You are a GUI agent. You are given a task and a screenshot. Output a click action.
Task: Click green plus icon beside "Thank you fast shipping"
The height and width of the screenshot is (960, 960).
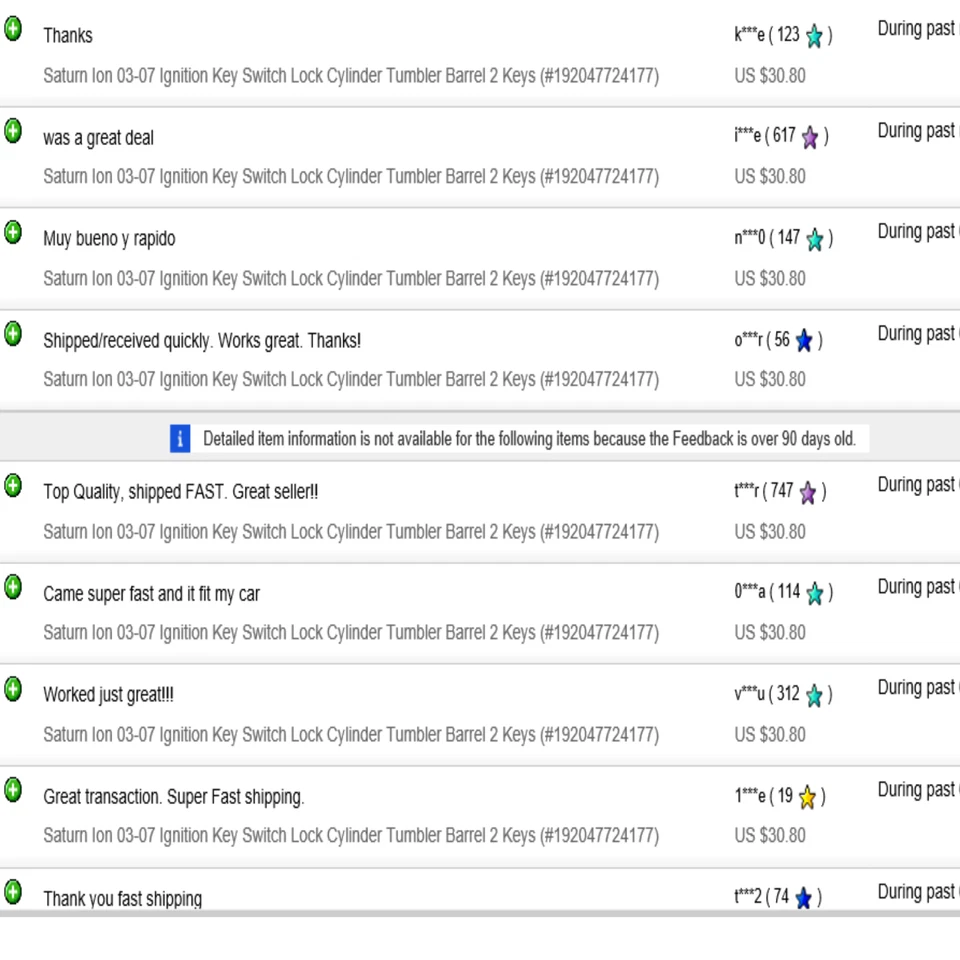click(x=13, y=891)
